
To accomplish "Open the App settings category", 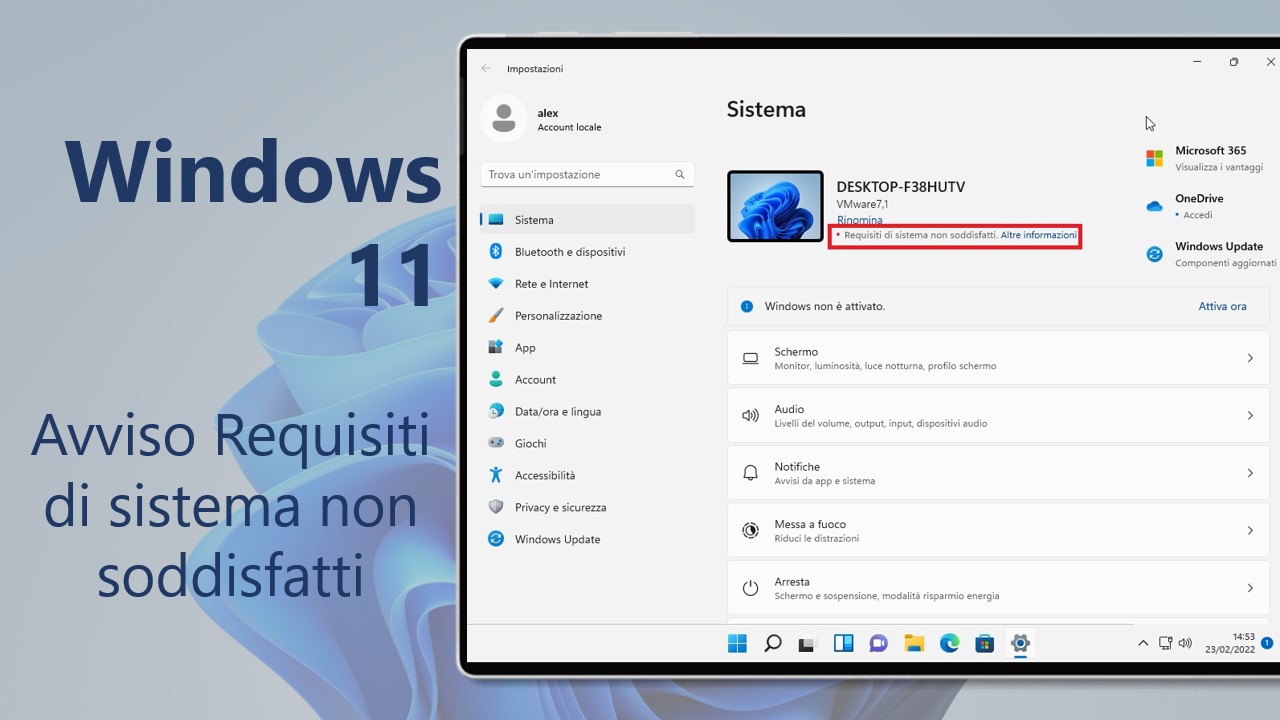I will tap(587, 348).
